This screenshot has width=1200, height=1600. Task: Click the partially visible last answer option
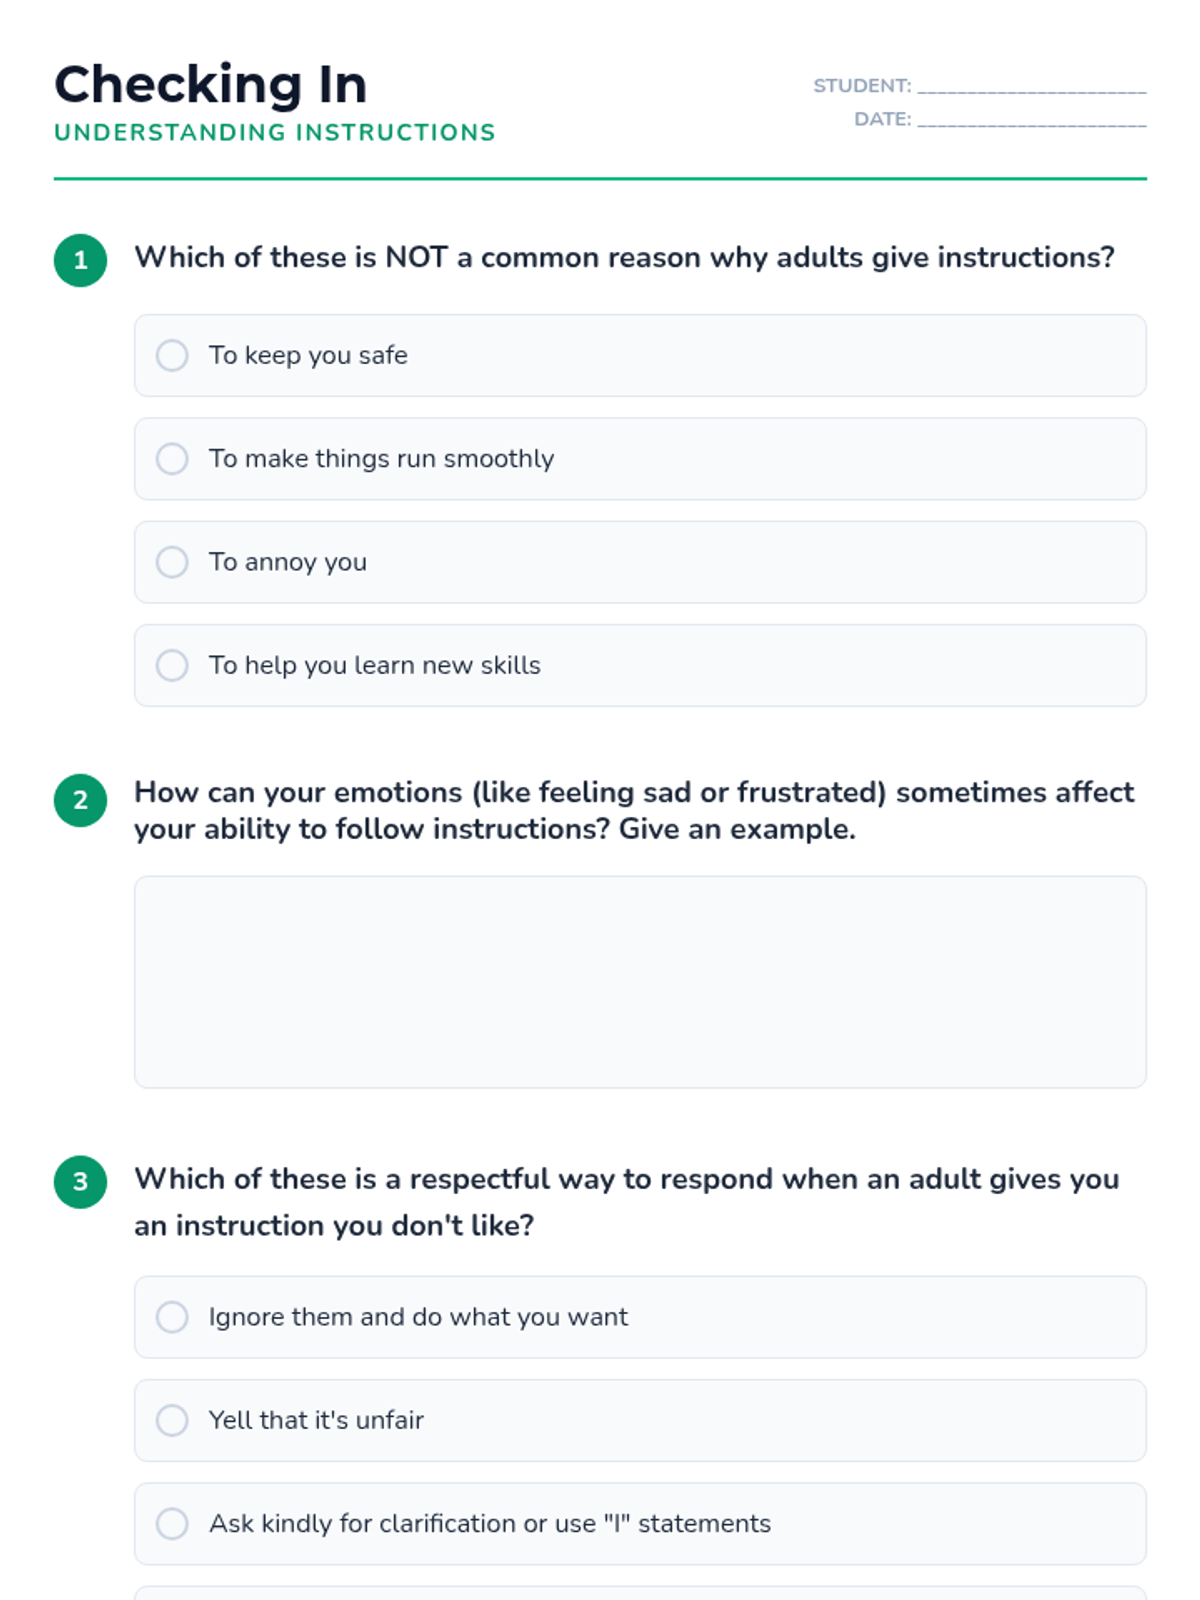tap(640, 1593)
